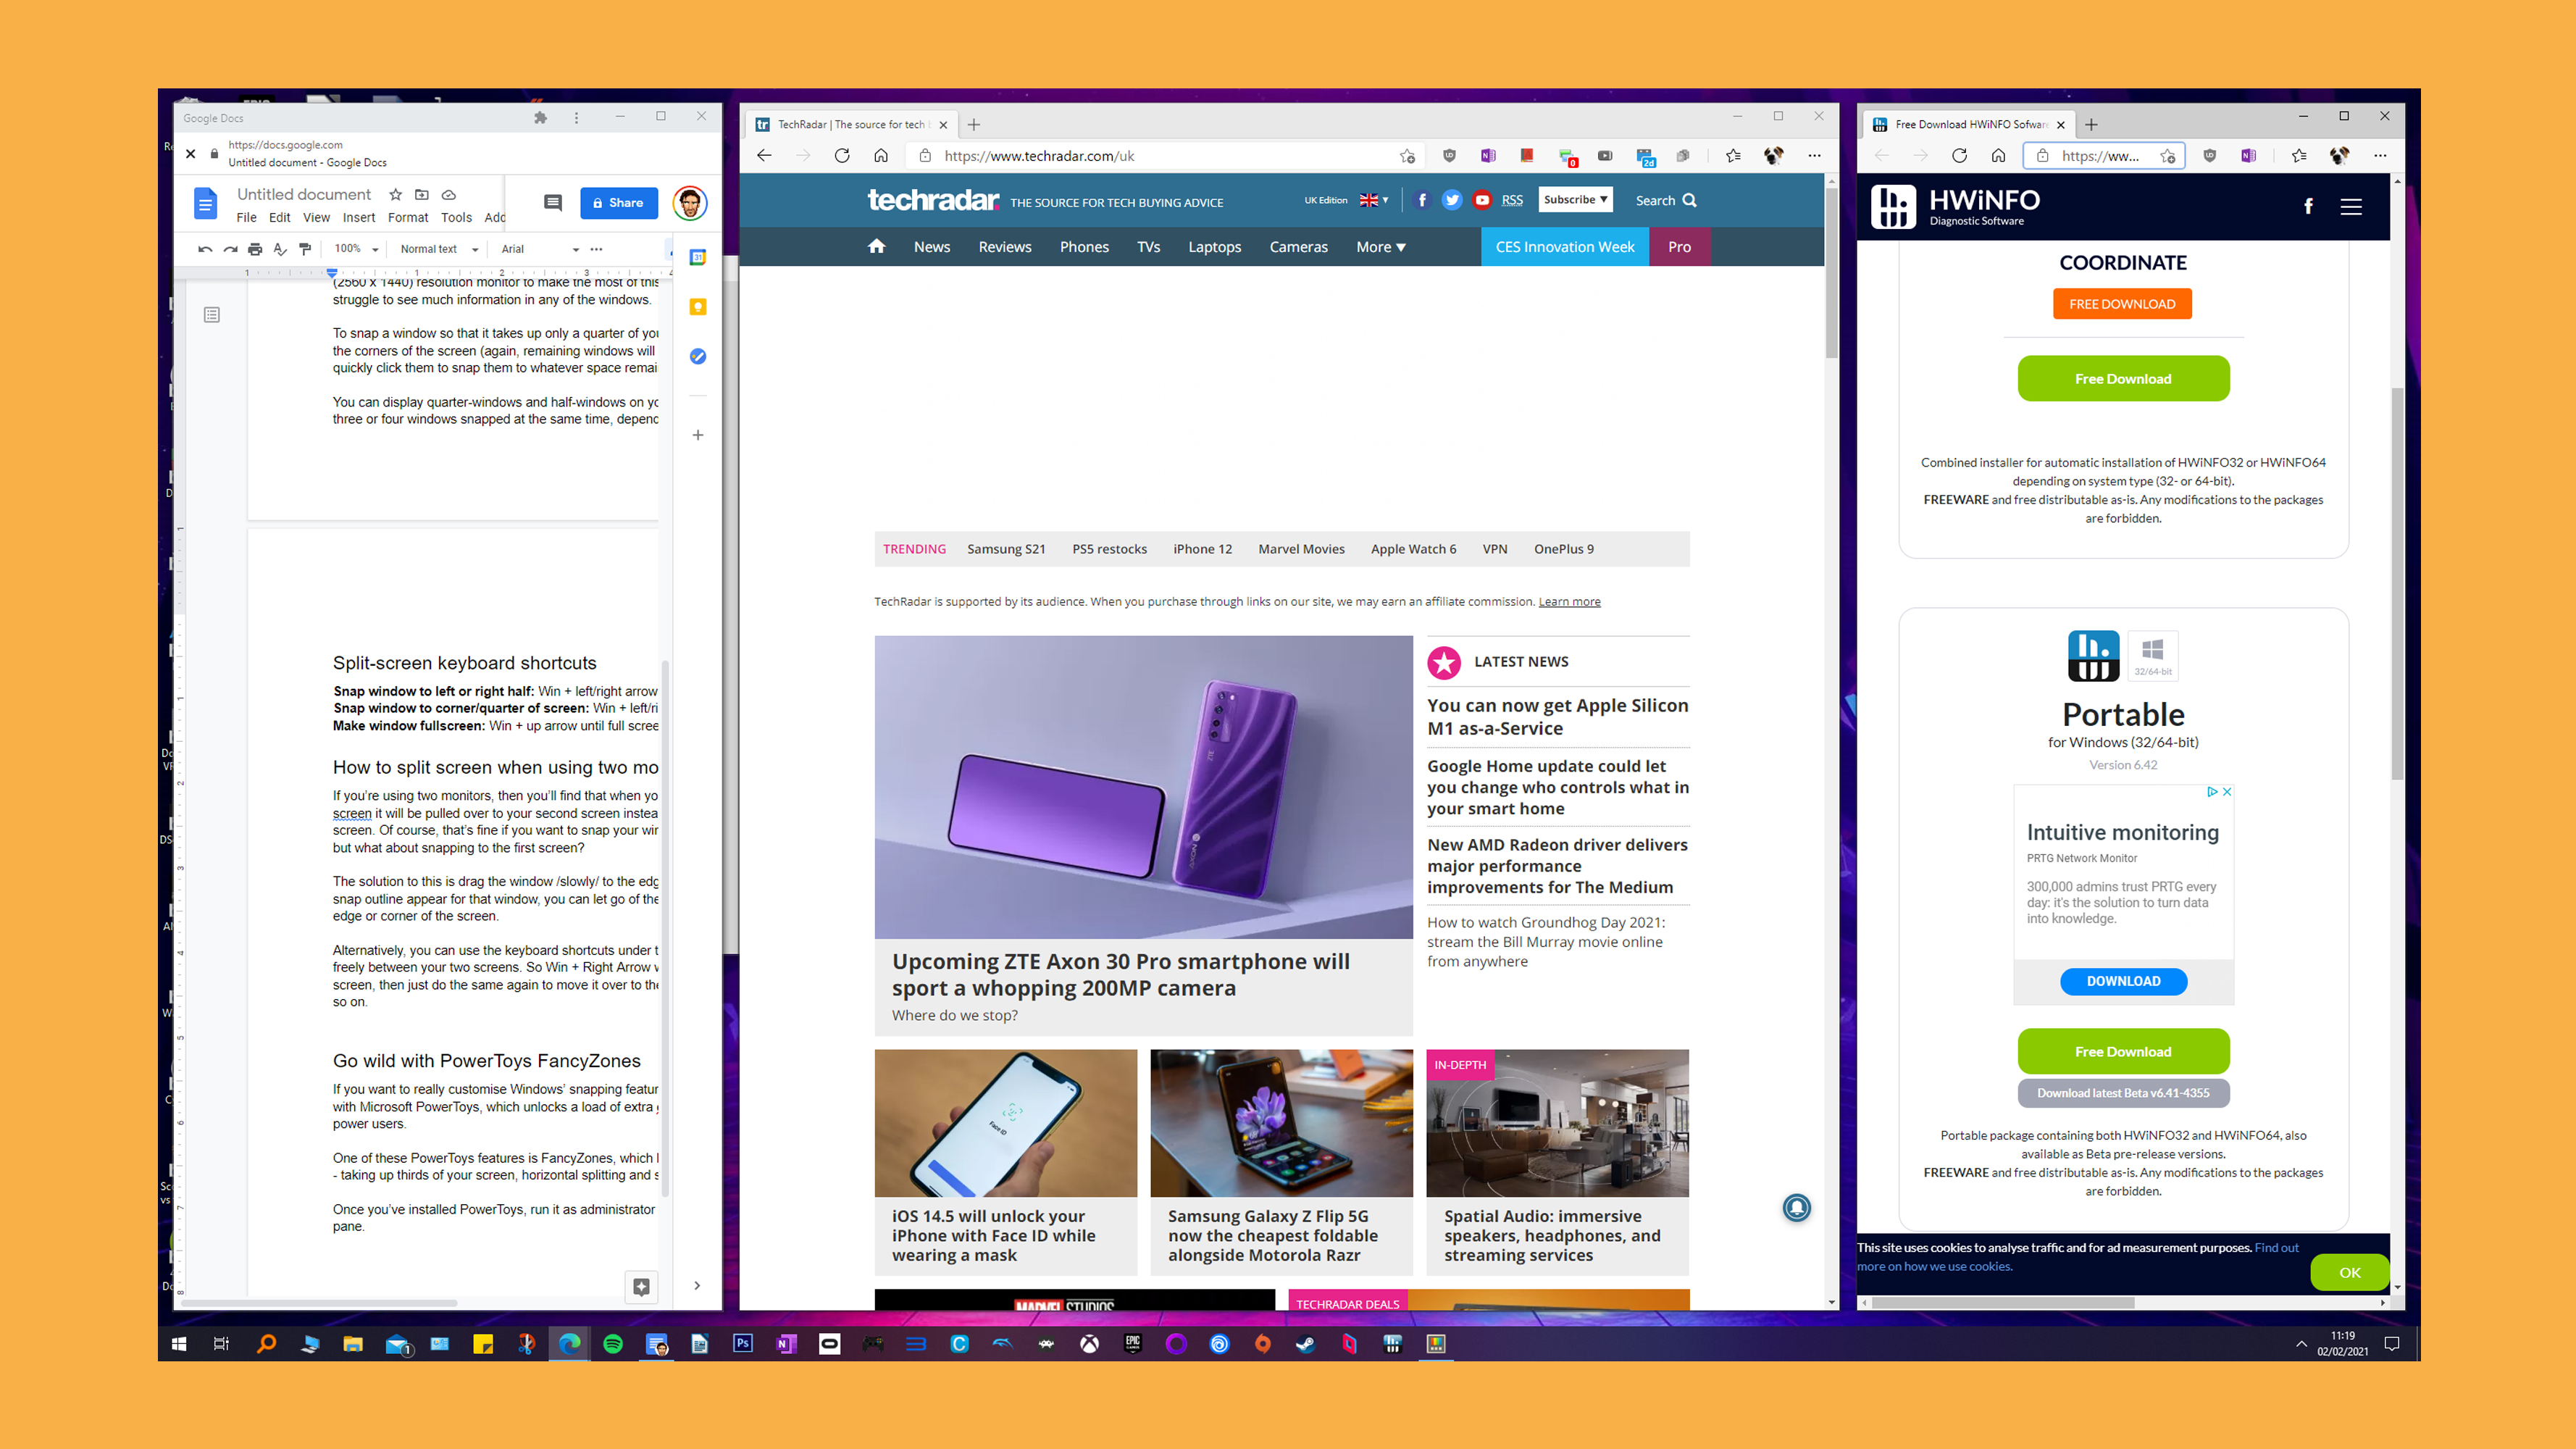Click the Learn more affiliate link on TechRadar
2576x1449 pixels.
point(1569,601)
